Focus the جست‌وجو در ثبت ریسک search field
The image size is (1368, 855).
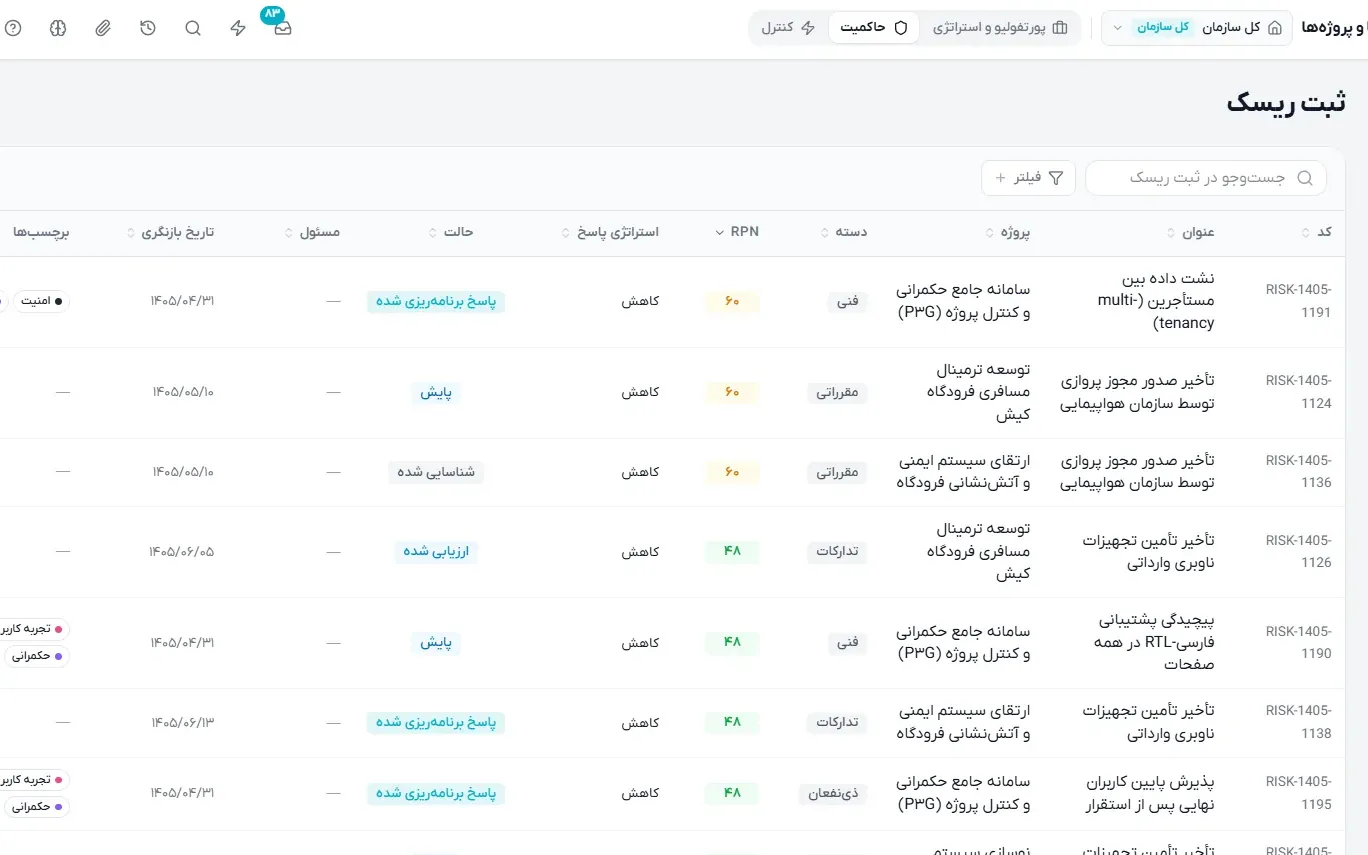tap(1206, 178)
